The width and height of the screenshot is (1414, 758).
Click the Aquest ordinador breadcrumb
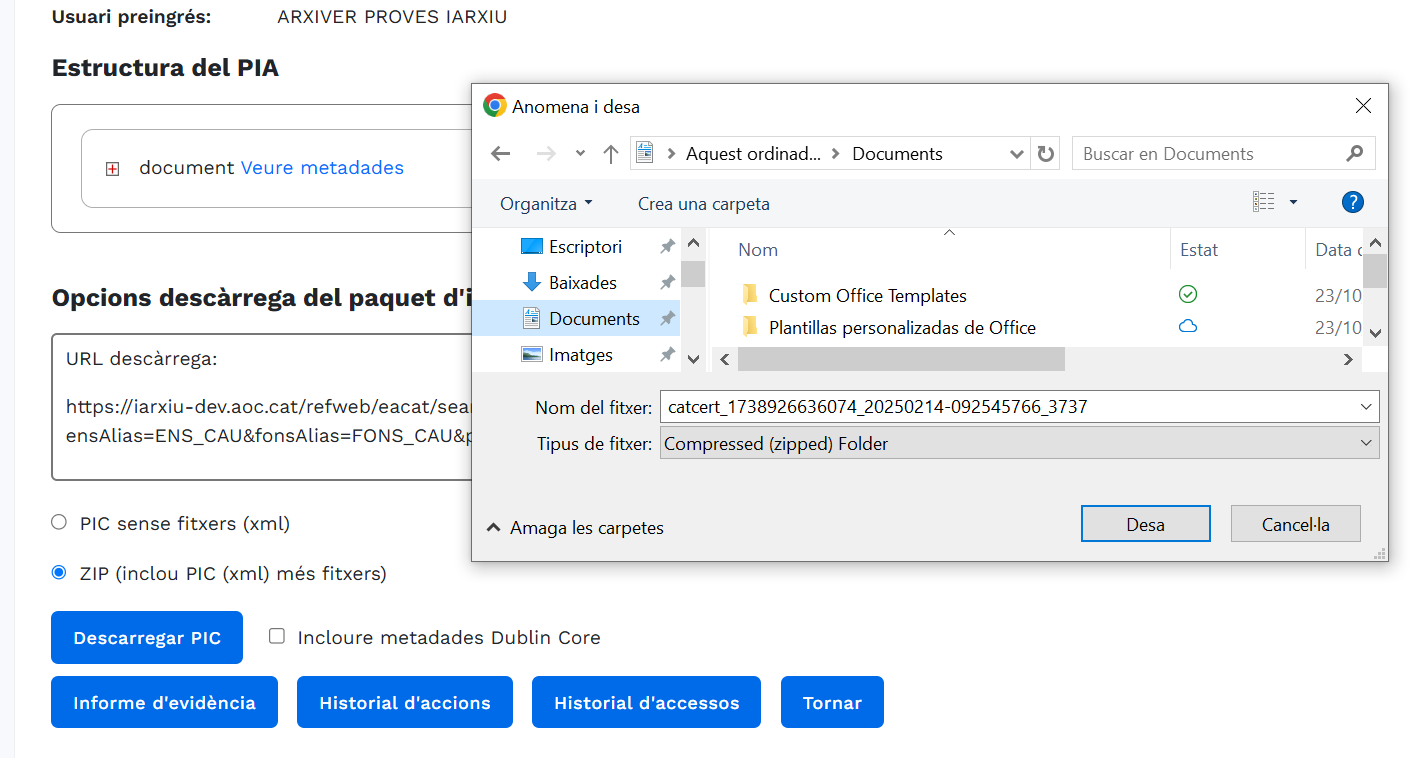pyautogui.click(x=753, y=154)
